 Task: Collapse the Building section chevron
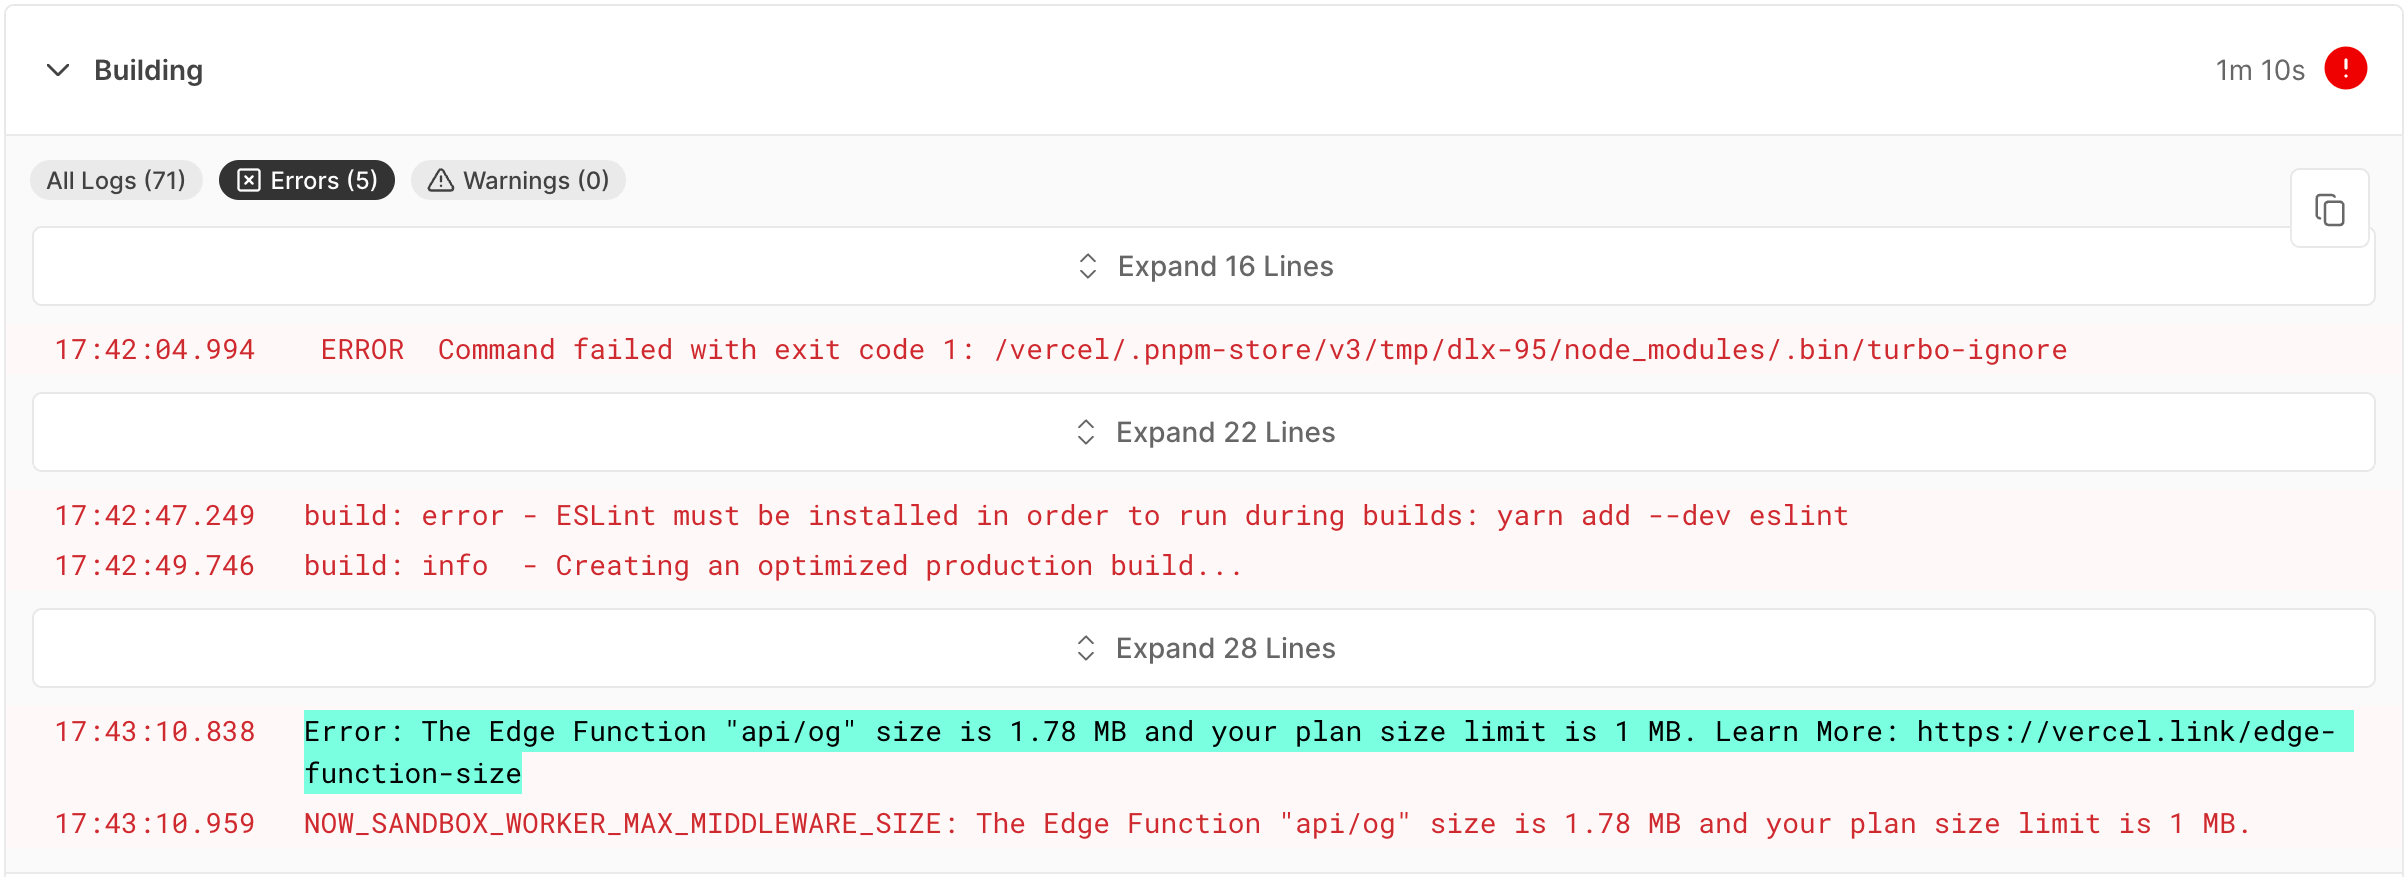click(58, 70)
